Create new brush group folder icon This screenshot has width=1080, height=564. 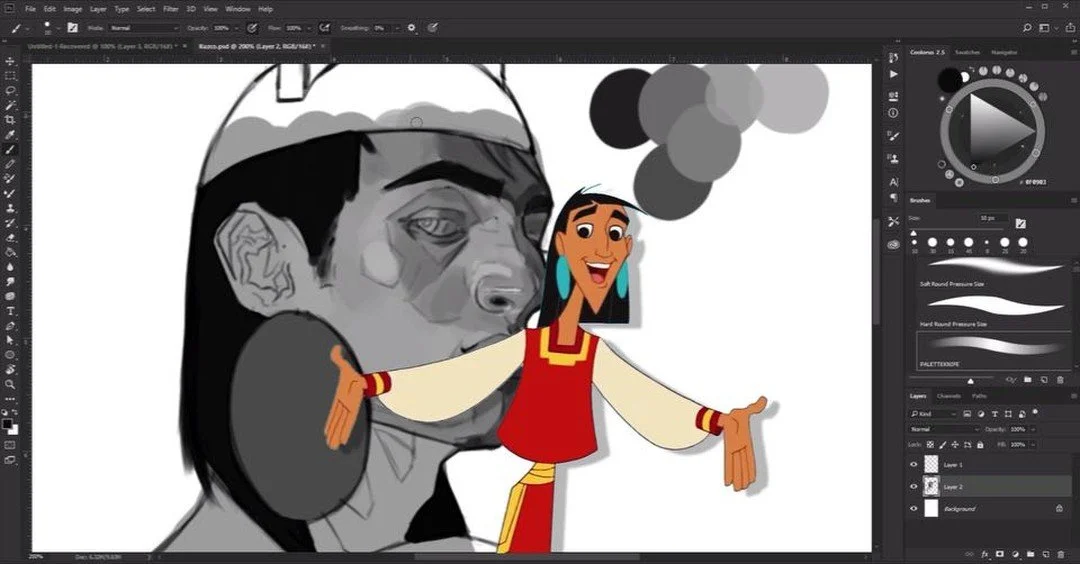tap(1028, 379)
